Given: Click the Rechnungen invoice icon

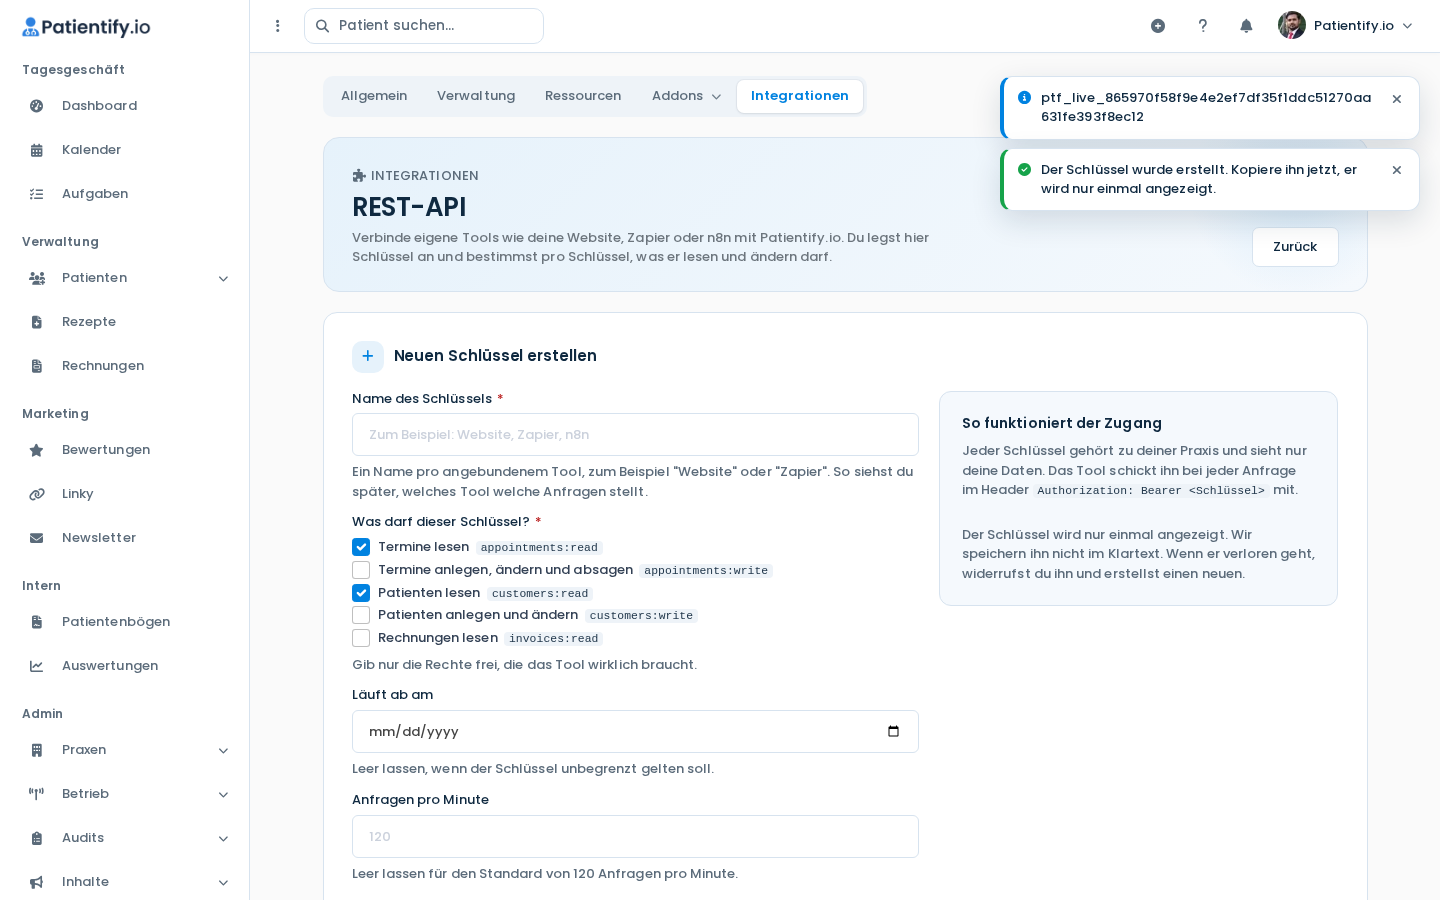Looking at the screenshot, I should click(x=37, y=366).
